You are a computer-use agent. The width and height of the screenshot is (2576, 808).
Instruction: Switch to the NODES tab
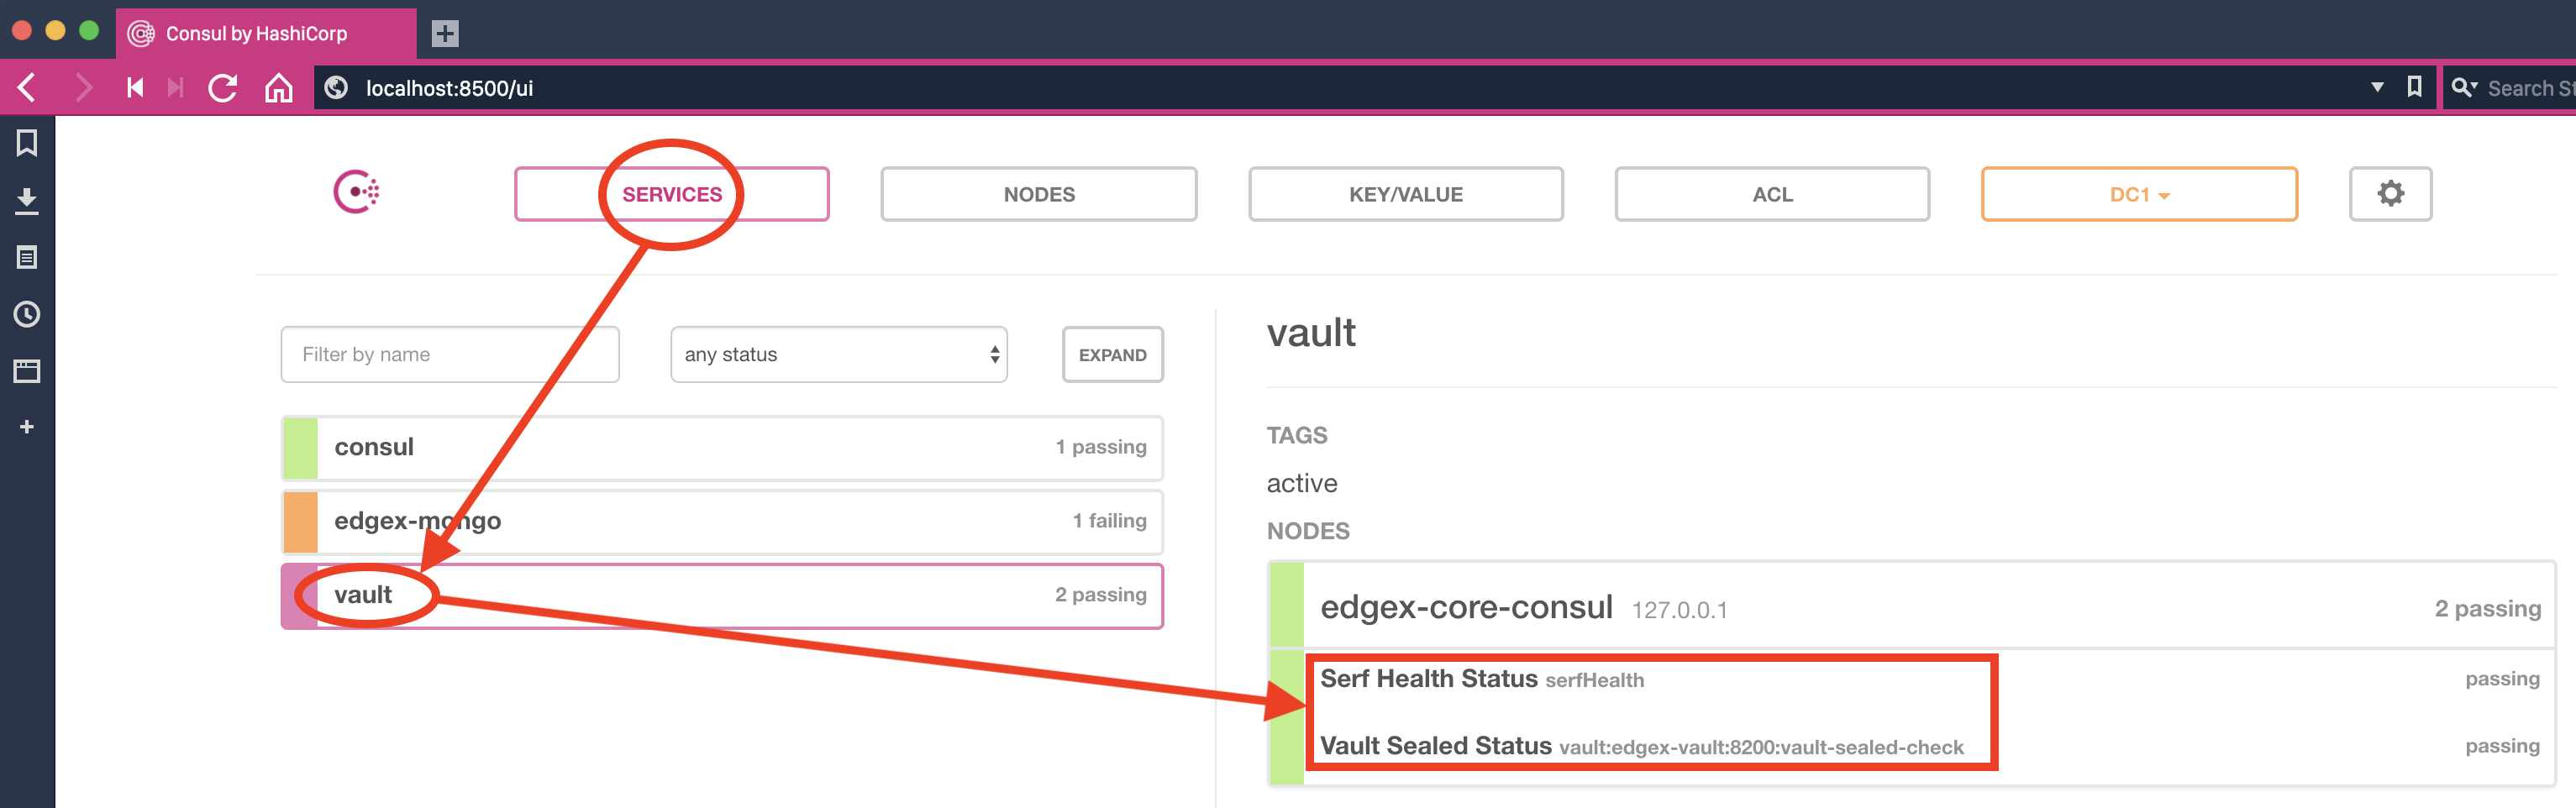(x=1038, y=193)
